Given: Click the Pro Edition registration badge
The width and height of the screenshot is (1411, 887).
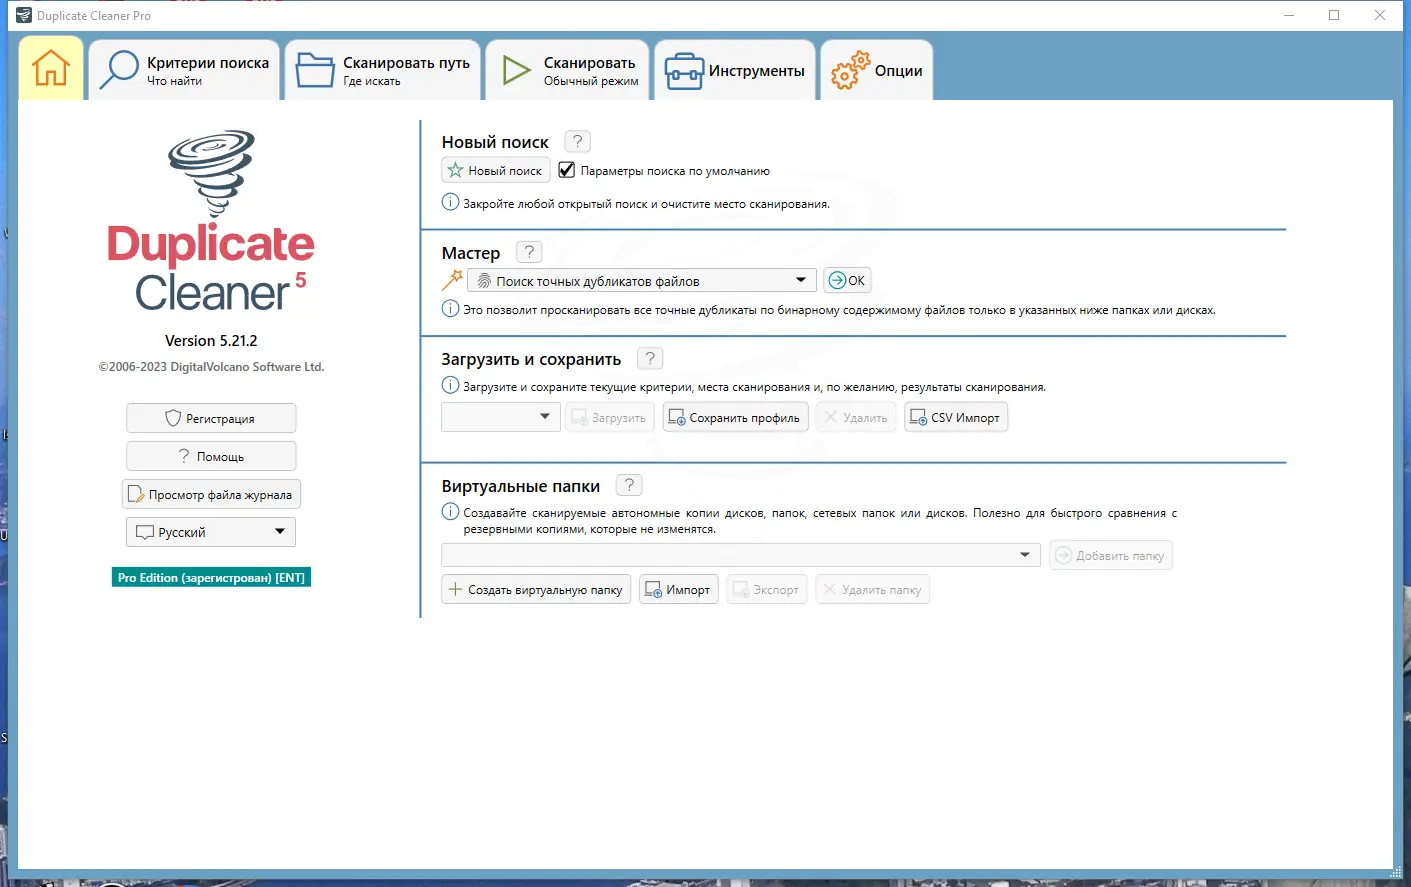Looking at the screenshot, I should 211,577.
